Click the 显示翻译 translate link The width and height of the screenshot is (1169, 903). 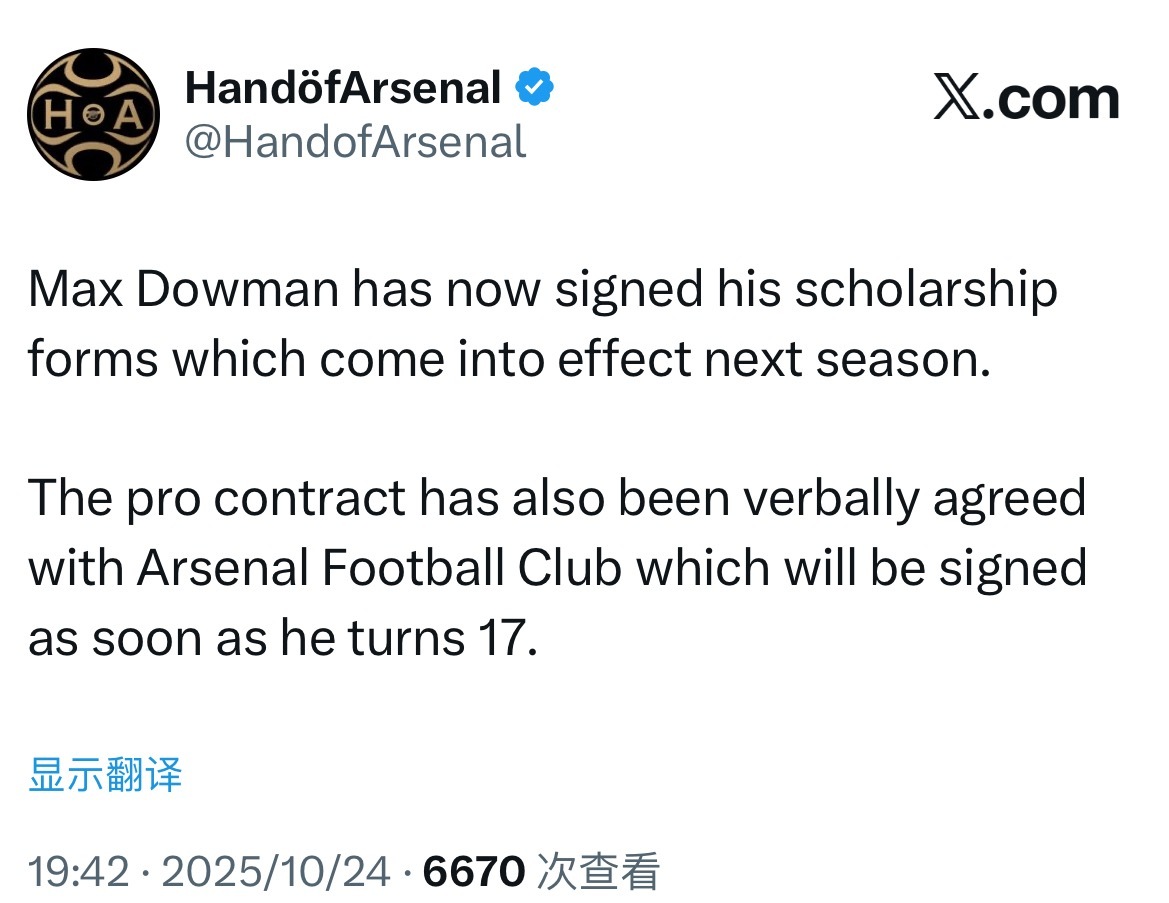tap(105, 775)
